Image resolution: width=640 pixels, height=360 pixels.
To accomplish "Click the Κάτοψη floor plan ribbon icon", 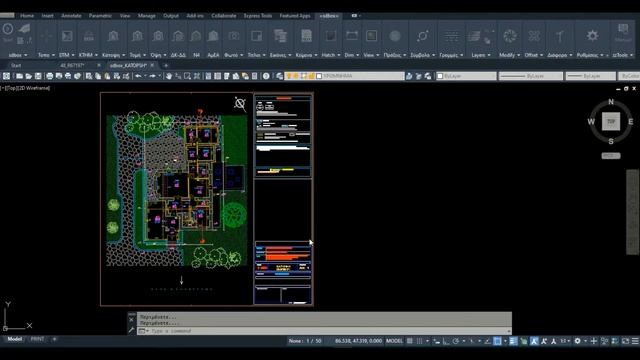I will (113, 36).
